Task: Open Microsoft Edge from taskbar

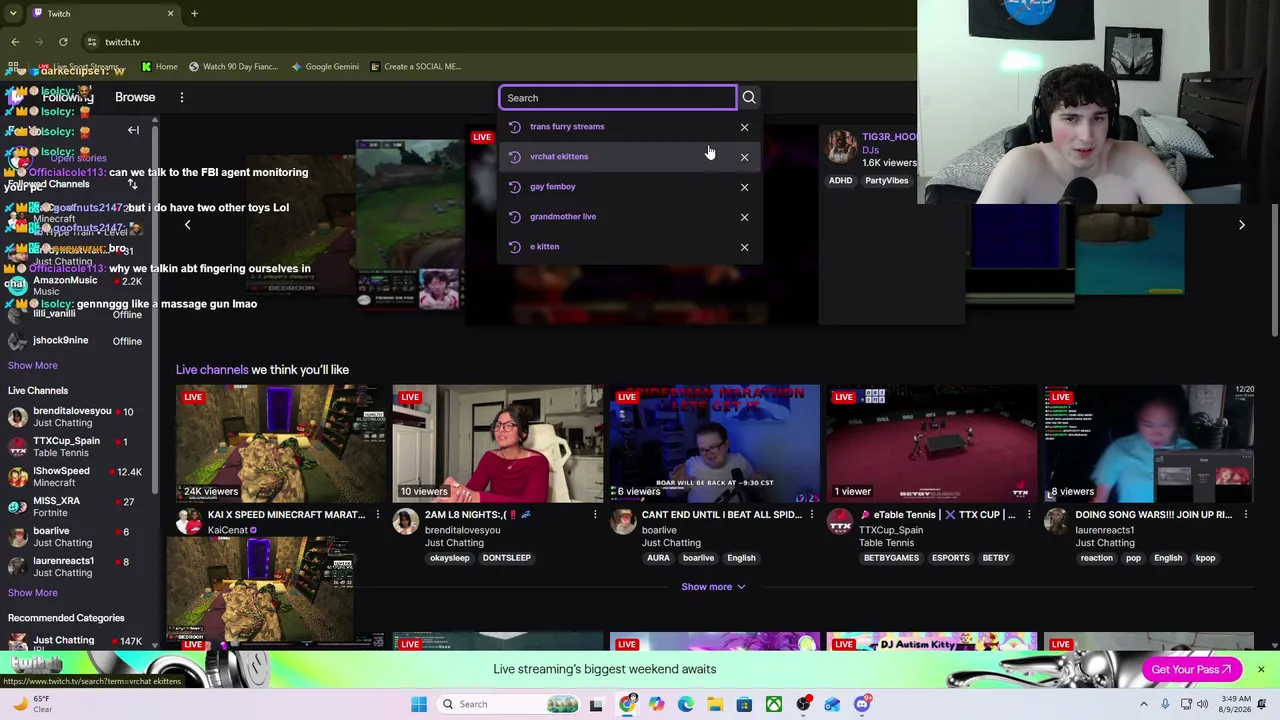Action: (x=686, y=704)
